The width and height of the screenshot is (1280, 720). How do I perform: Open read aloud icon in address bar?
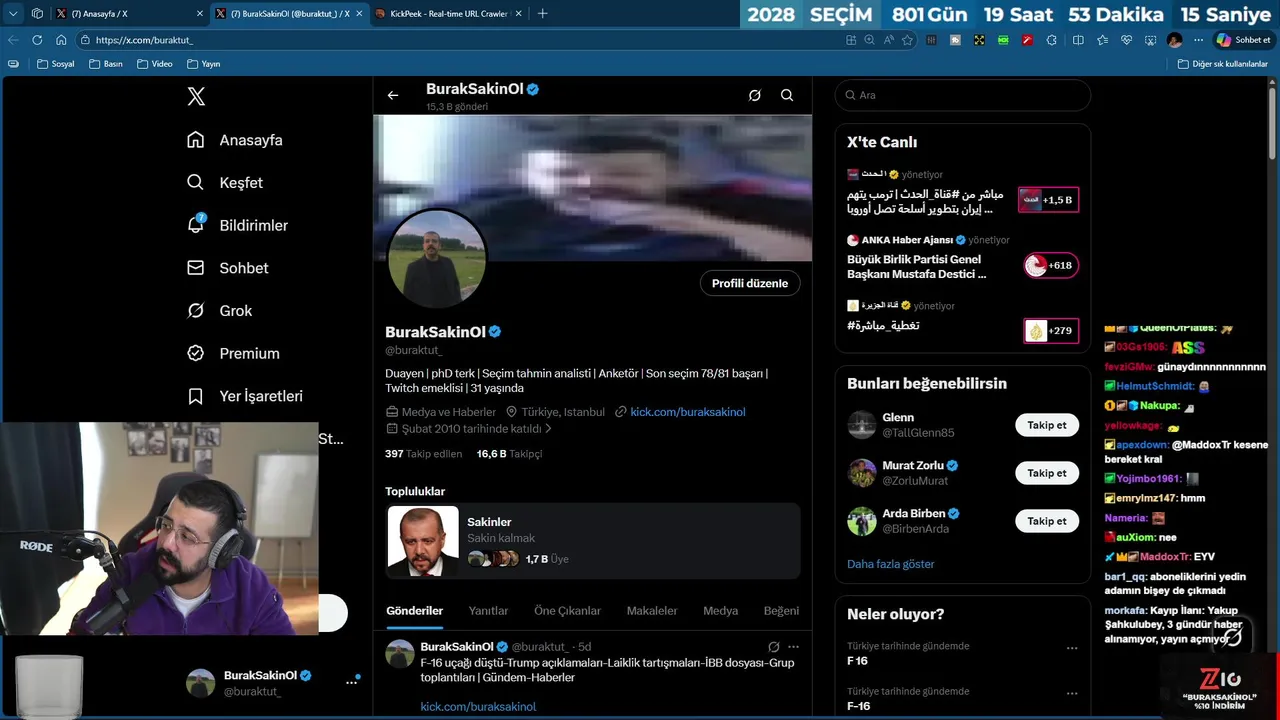[x=888, y=40]
